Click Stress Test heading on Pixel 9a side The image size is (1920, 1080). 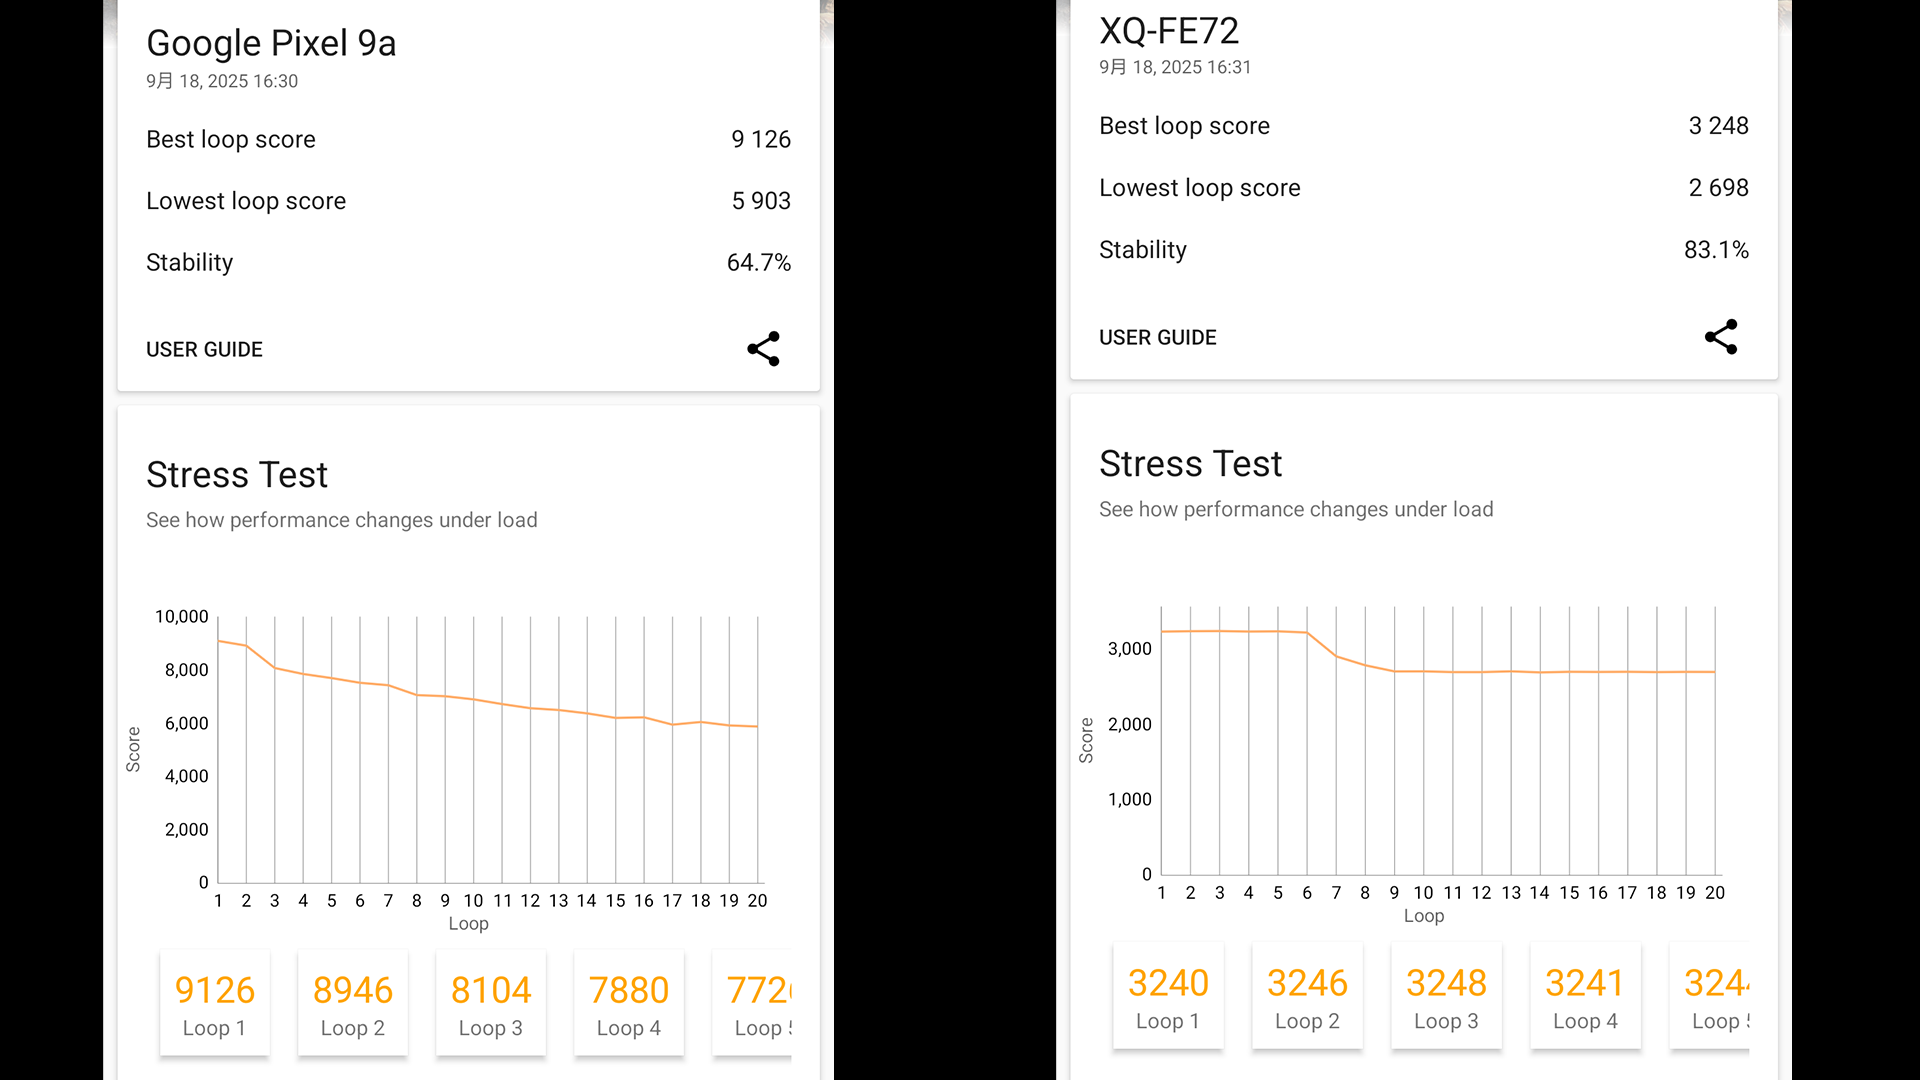point(237,475)
